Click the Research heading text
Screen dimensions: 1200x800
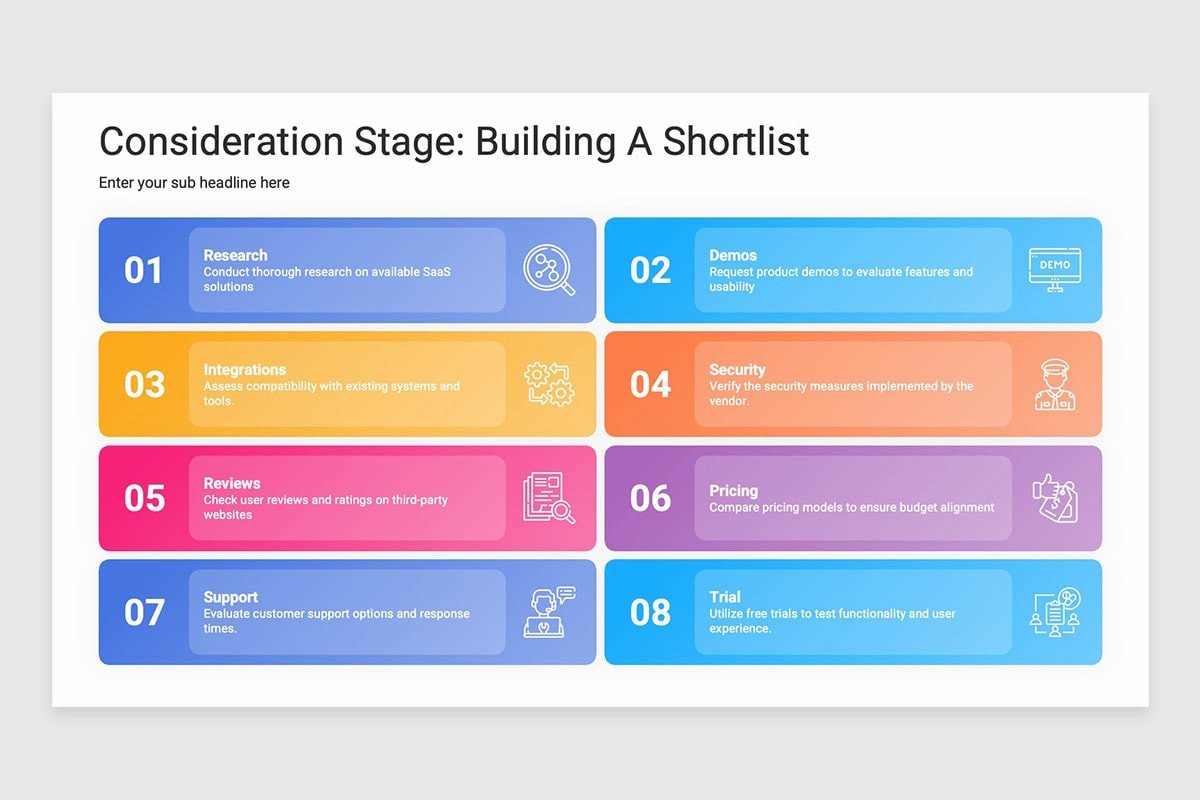pyautogui.click(x=235, y=255)
